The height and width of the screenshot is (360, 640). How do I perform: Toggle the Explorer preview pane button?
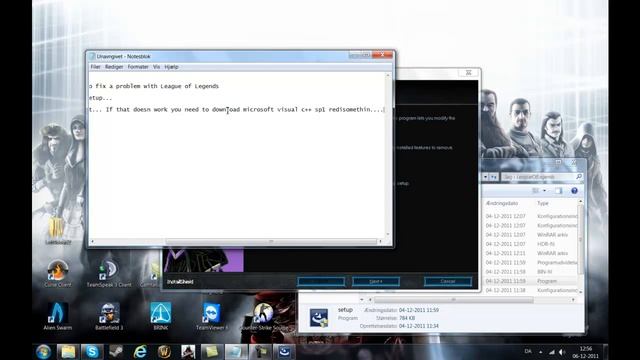558,191
